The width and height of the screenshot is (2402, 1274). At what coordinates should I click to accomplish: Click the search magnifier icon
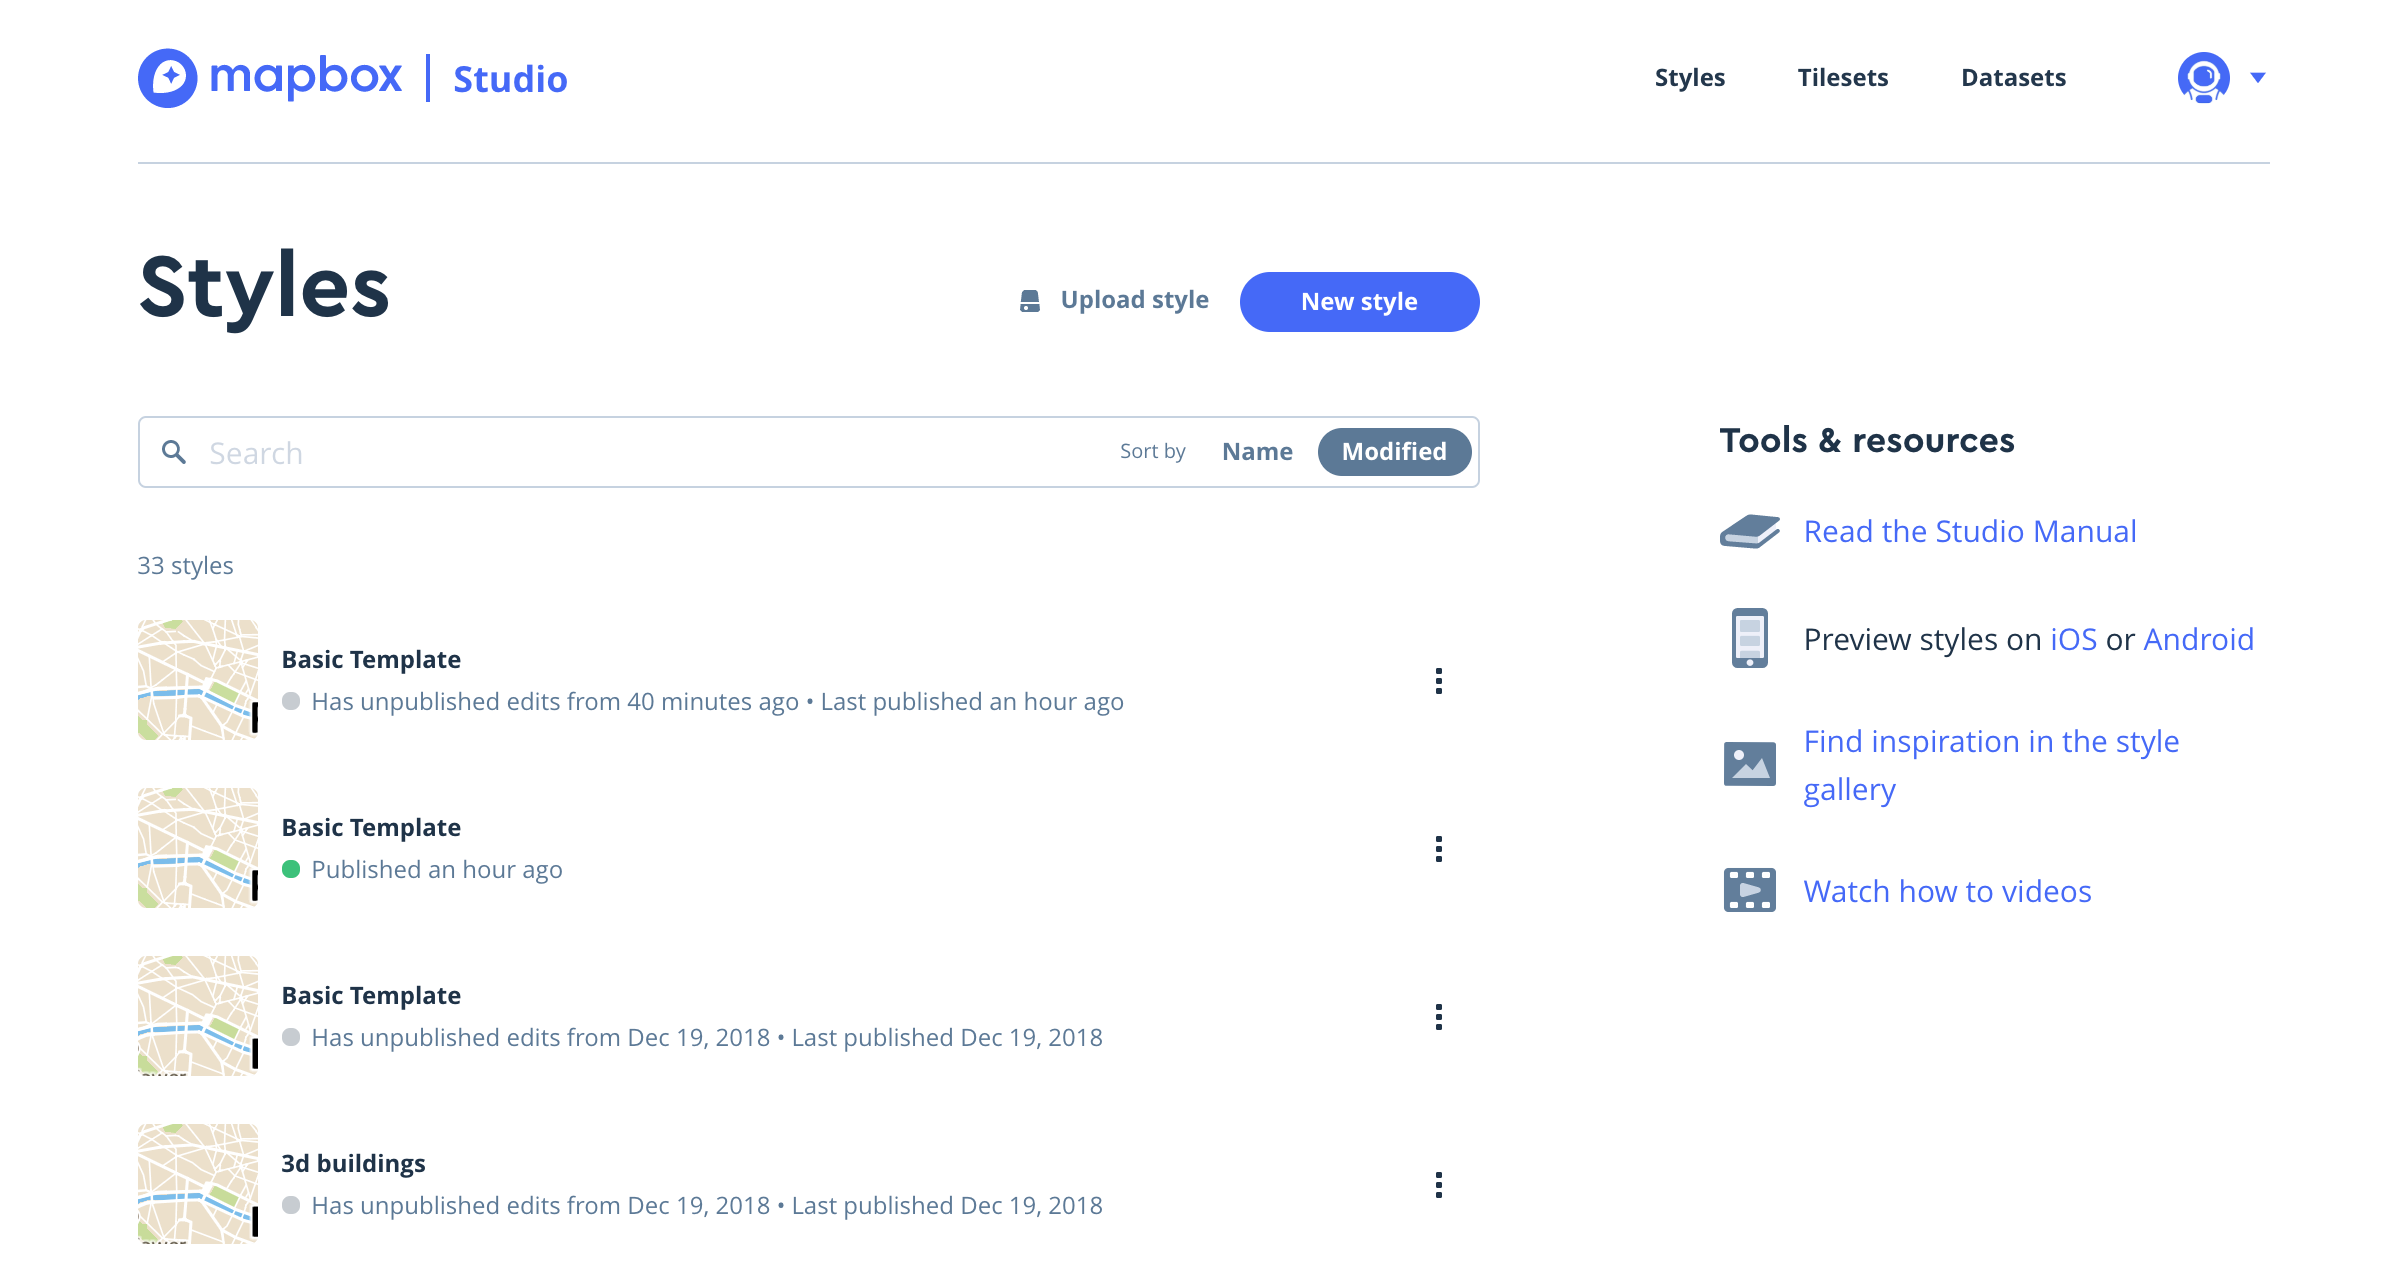175,451
